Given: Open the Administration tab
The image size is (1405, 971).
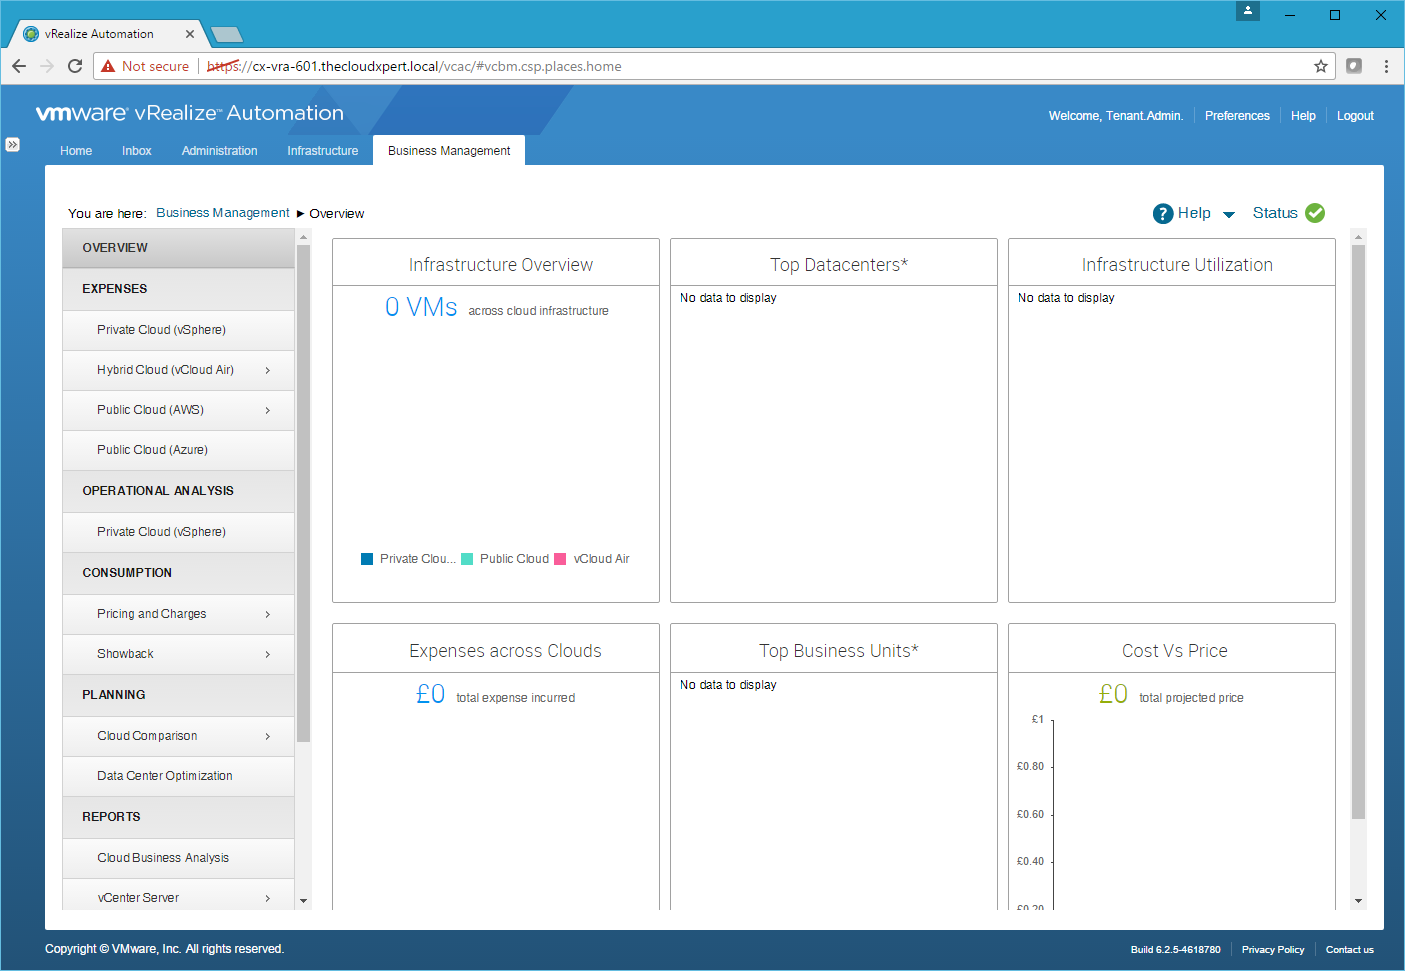Looking at the screenshot, I should click(x=219, y=151).
